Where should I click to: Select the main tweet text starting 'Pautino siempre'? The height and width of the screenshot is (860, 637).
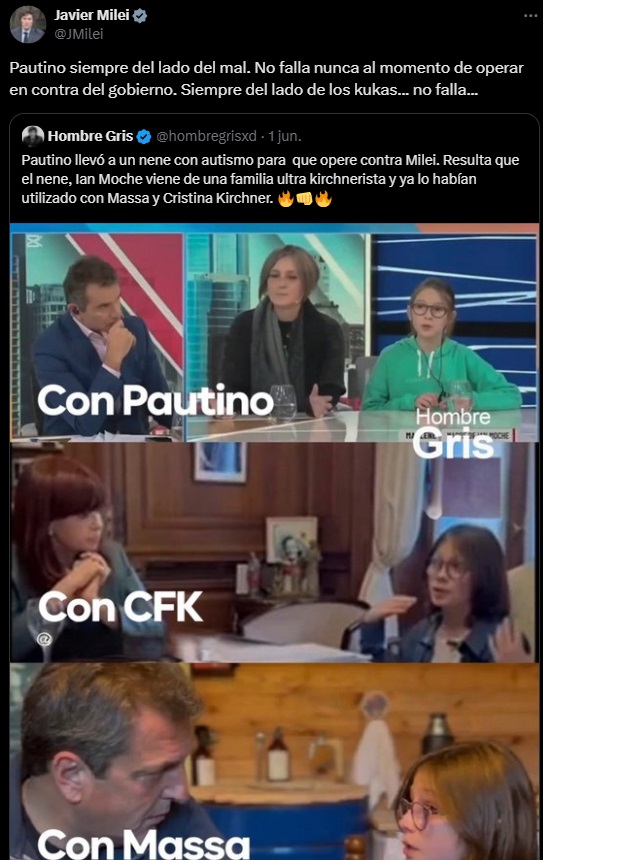[x=266, y=78]
